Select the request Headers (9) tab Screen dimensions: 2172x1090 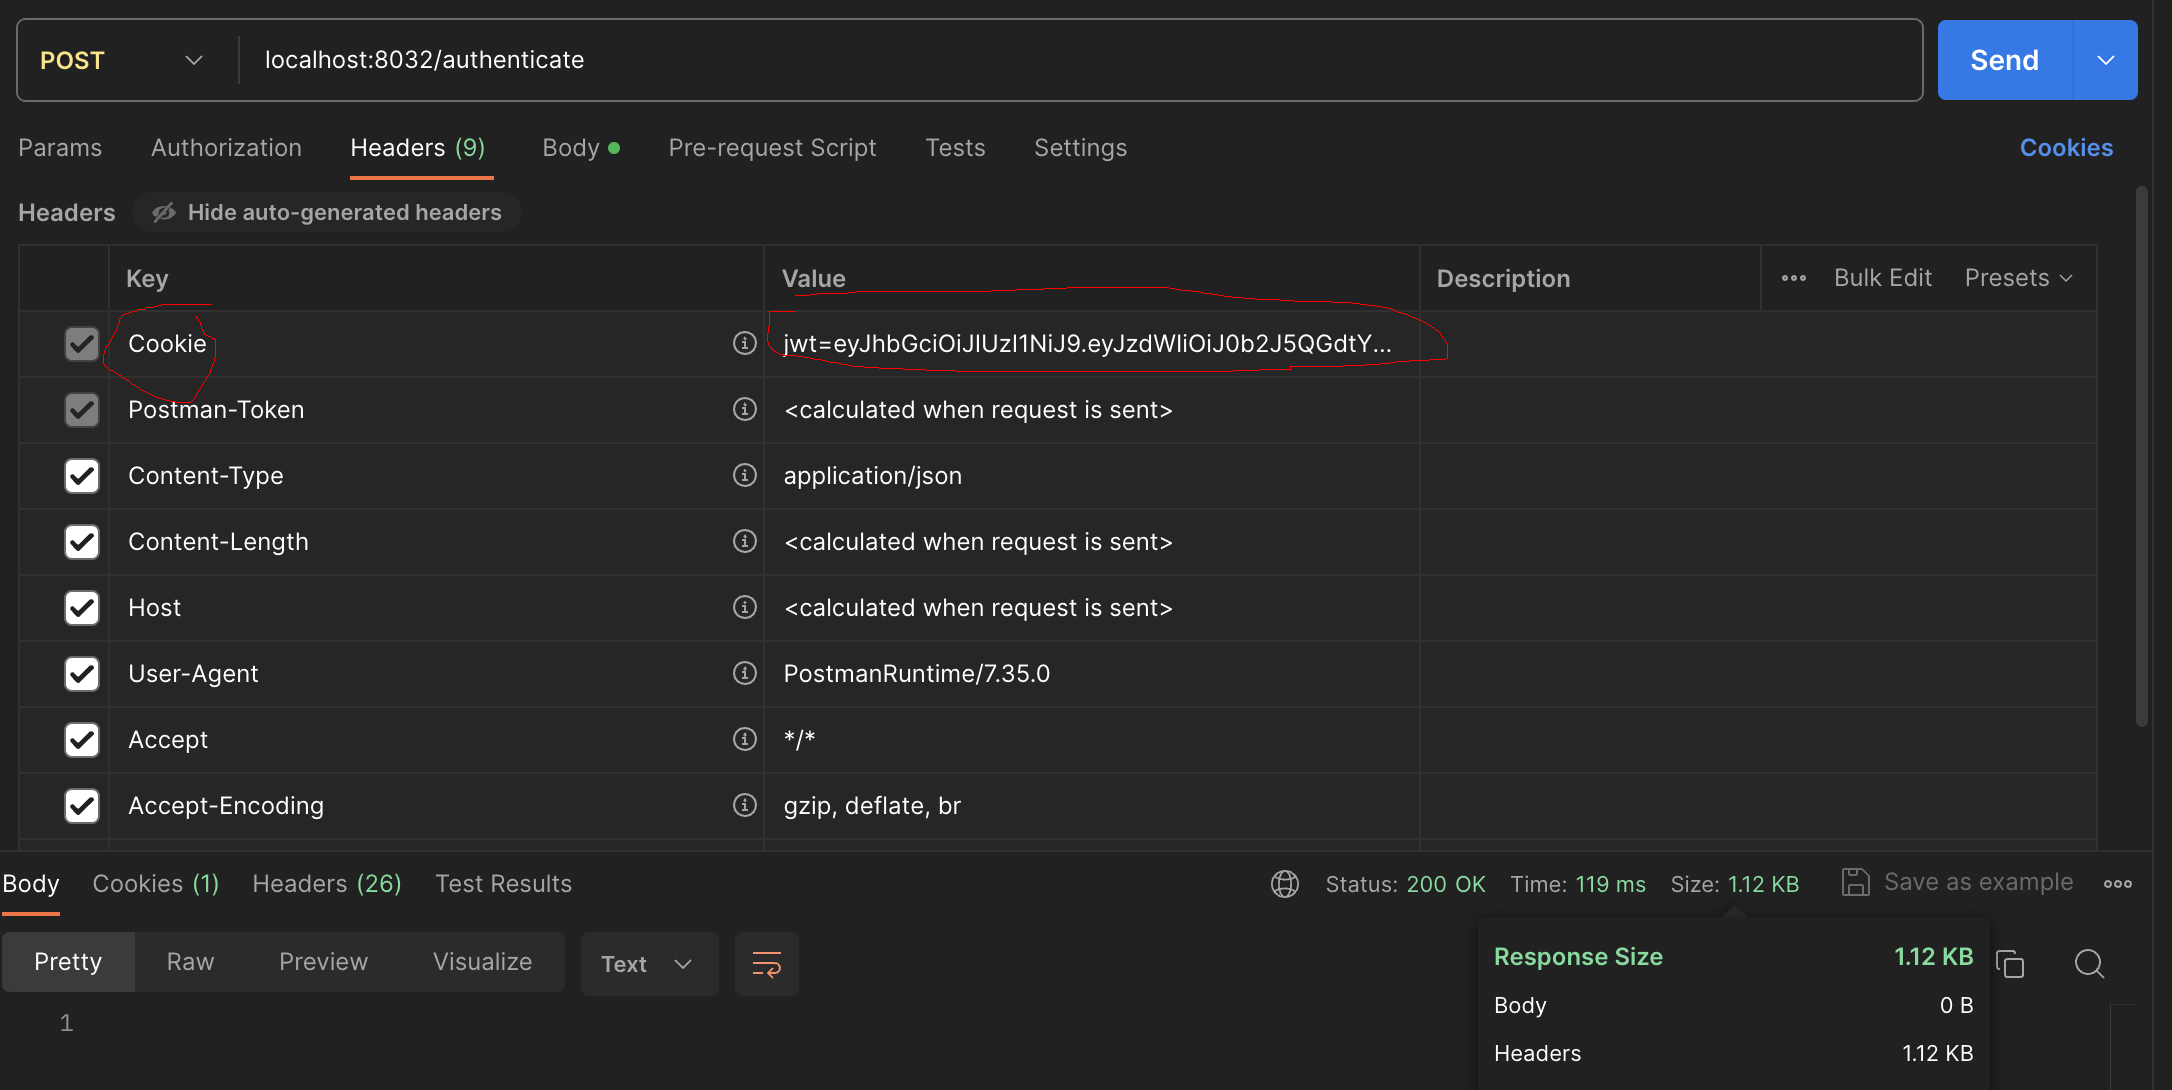point(418,148)
